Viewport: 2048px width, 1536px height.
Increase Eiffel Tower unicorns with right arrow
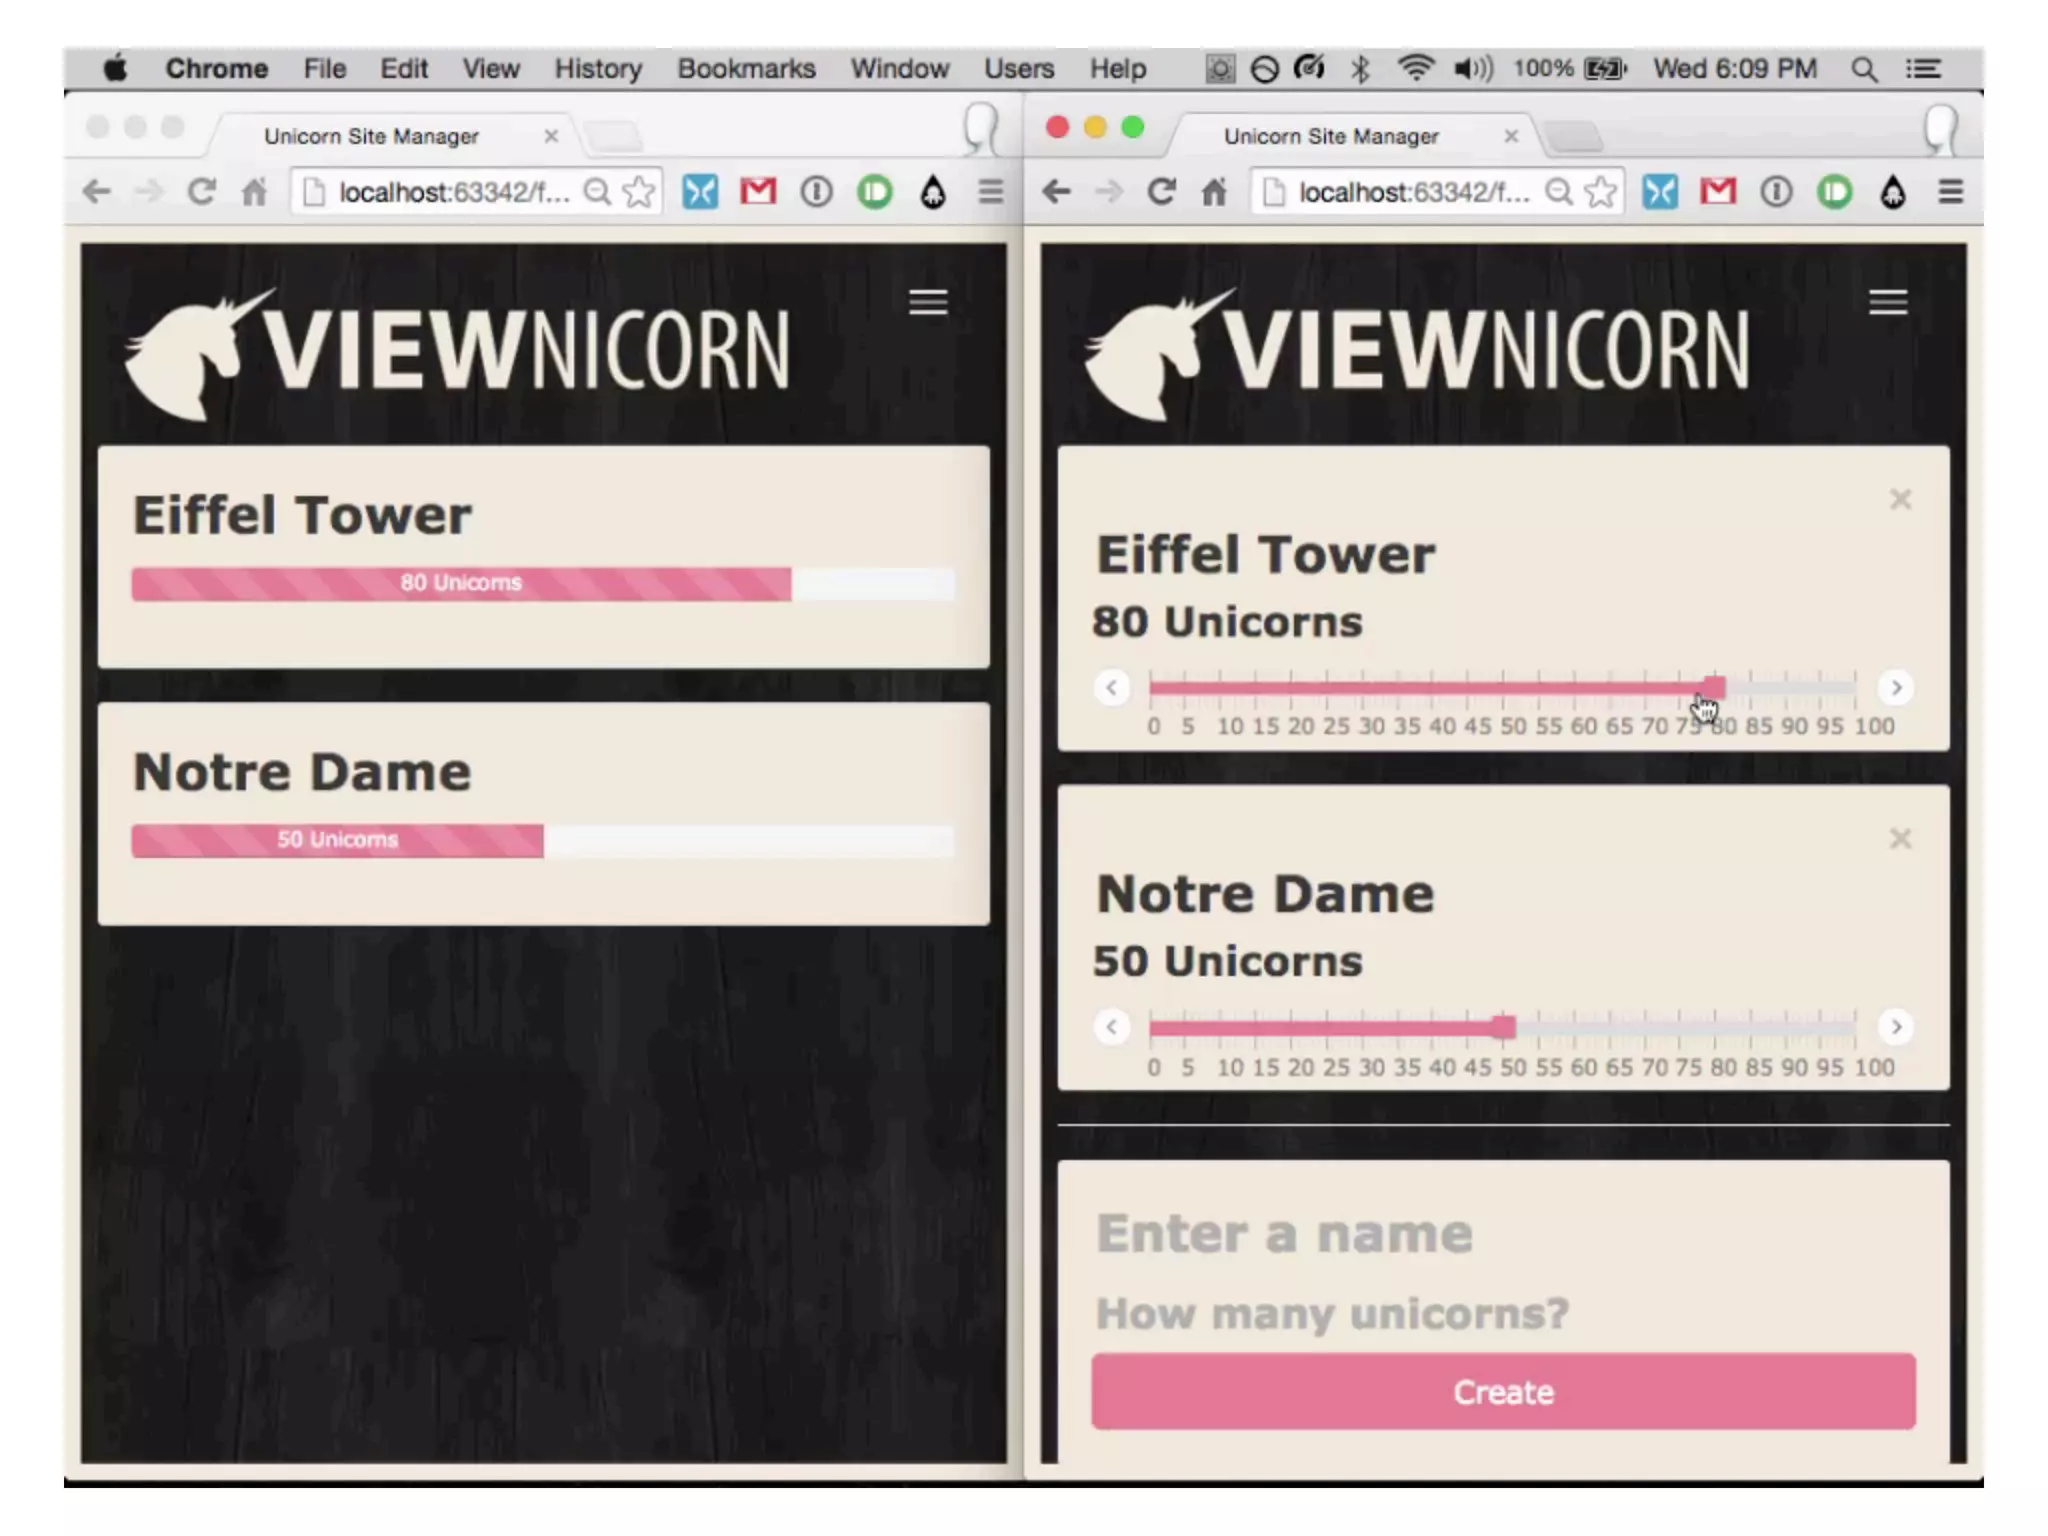1896,688
